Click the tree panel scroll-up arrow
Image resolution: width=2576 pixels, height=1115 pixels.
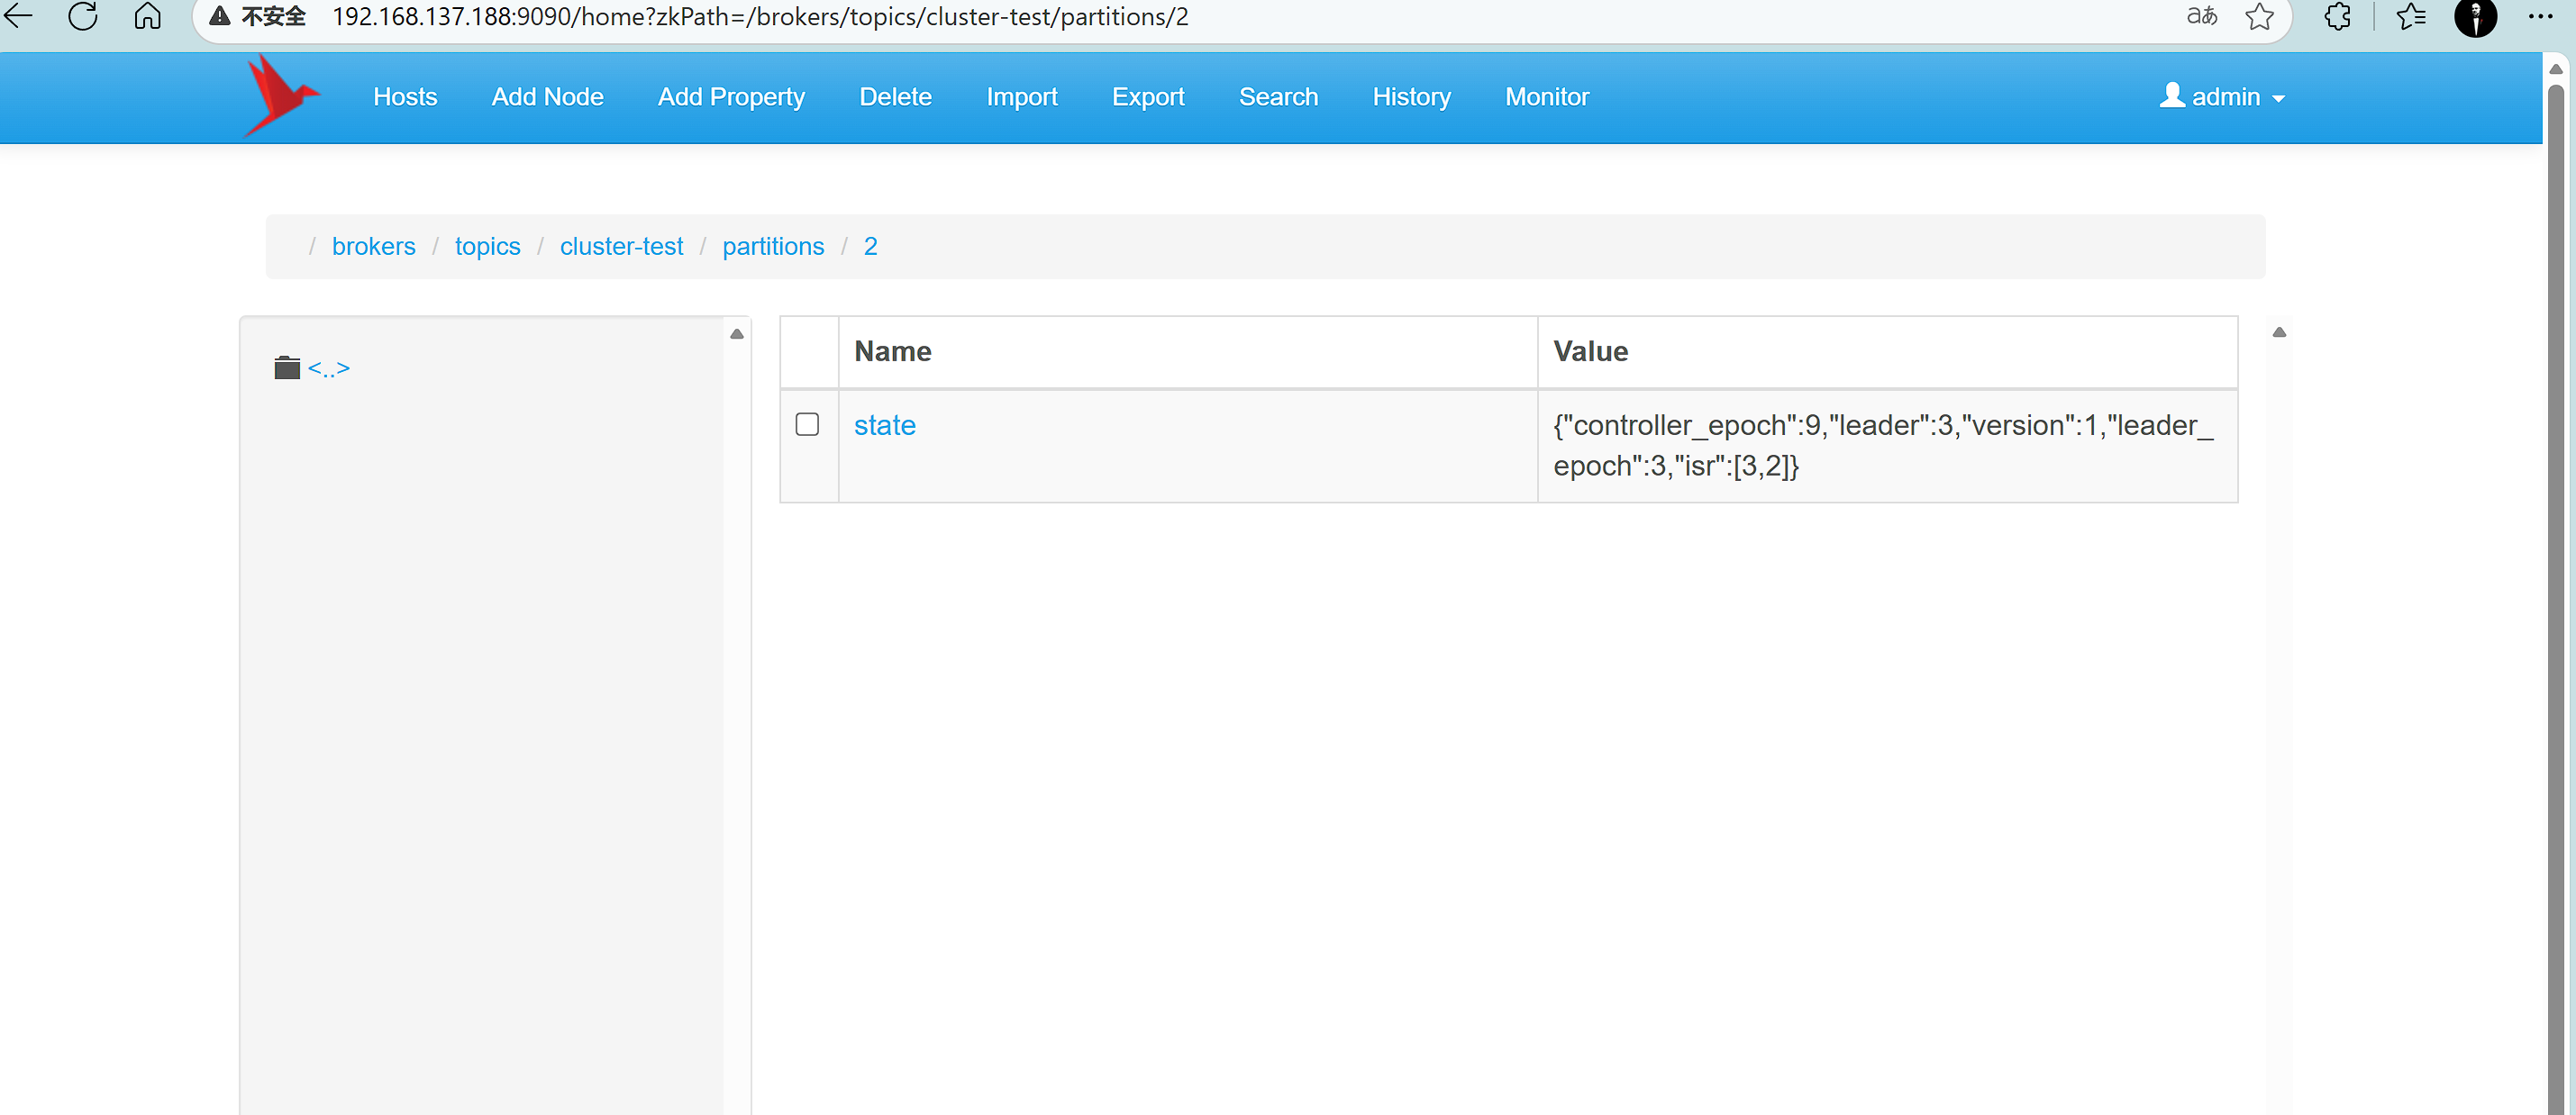(737, 334)
